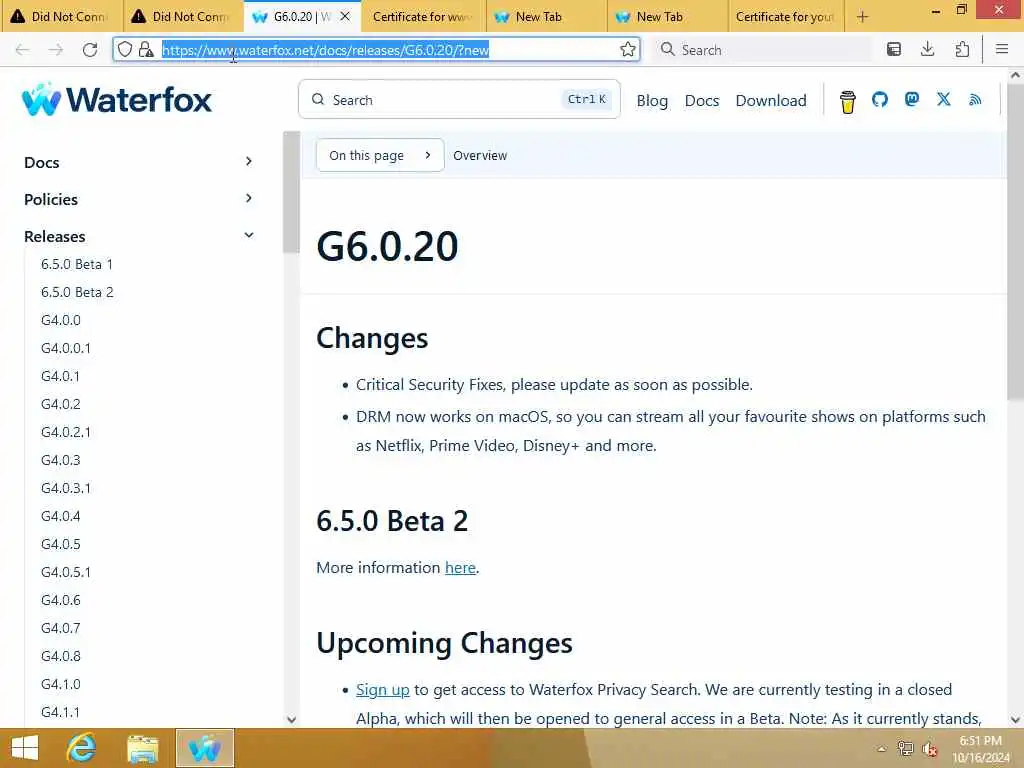Screen dimensions: 1024x768
Task: Open the site padlock security info
Action: (146, 50)
